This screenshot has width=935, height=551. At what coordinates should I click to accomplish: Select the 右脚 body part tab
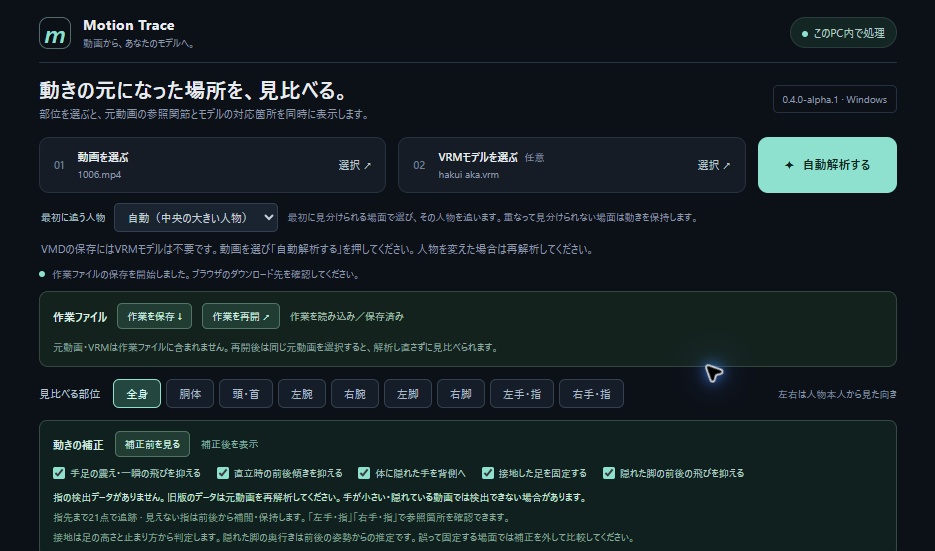tap(461, 394)
